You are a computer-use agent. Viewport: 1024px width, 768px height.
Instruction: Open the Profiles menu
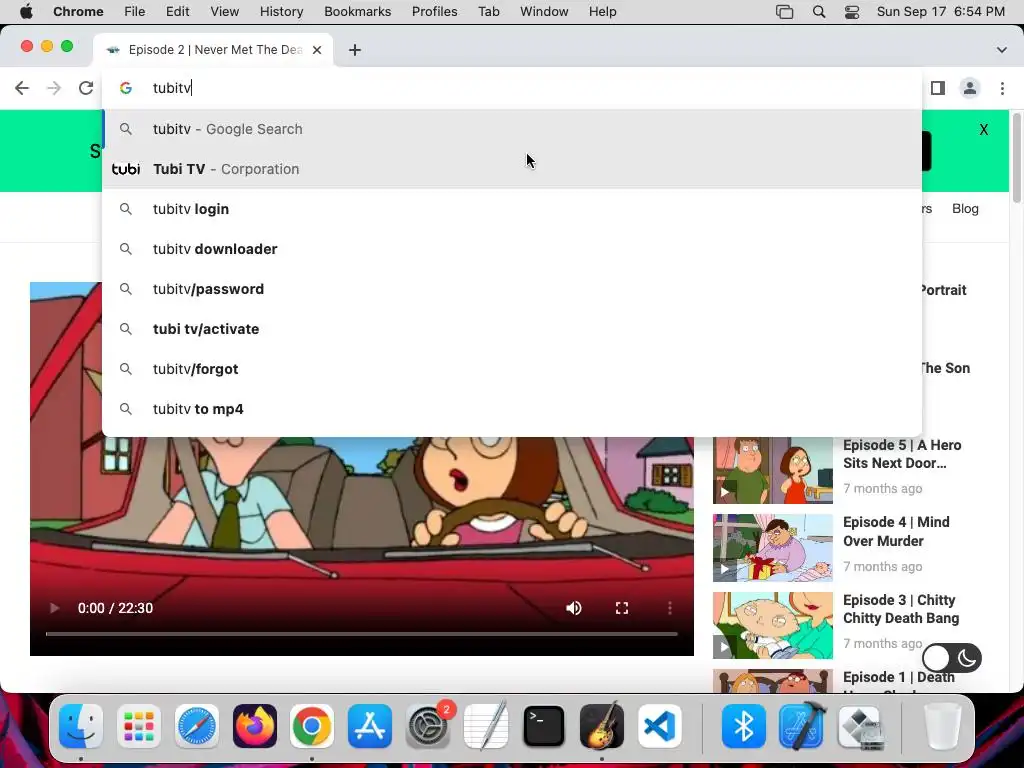pos(434,11)
